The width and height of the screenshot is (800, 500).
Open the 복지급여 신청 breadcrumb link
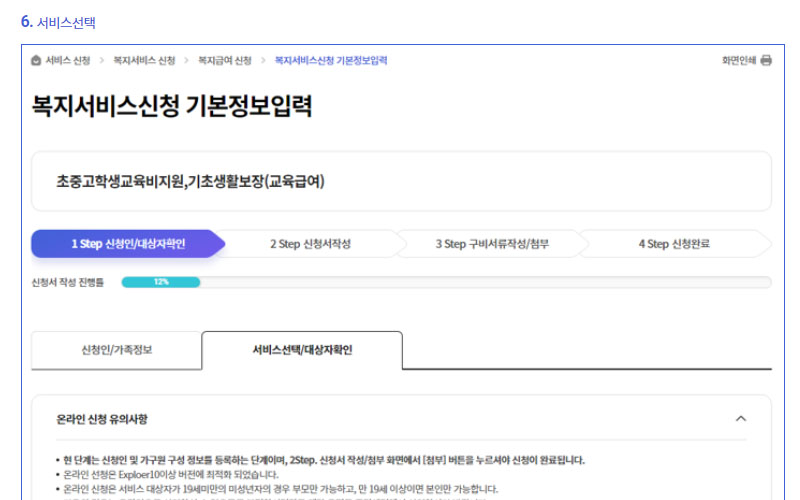pos(225,61)
